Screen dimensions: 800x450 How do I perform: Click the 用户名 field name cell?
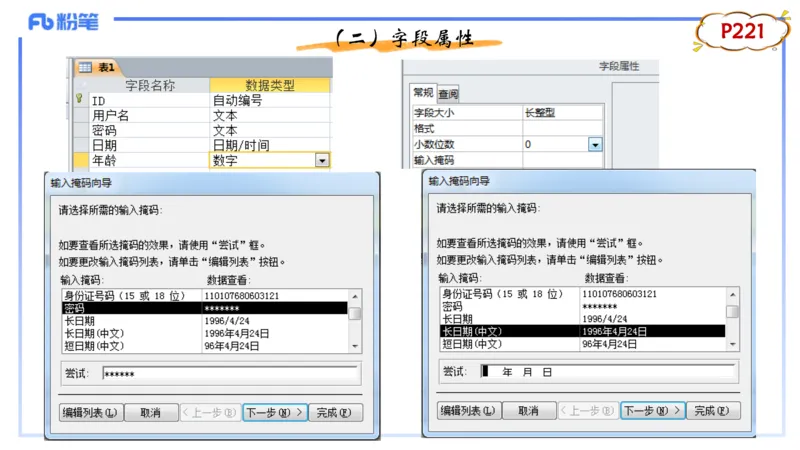[x=149, y=115]
